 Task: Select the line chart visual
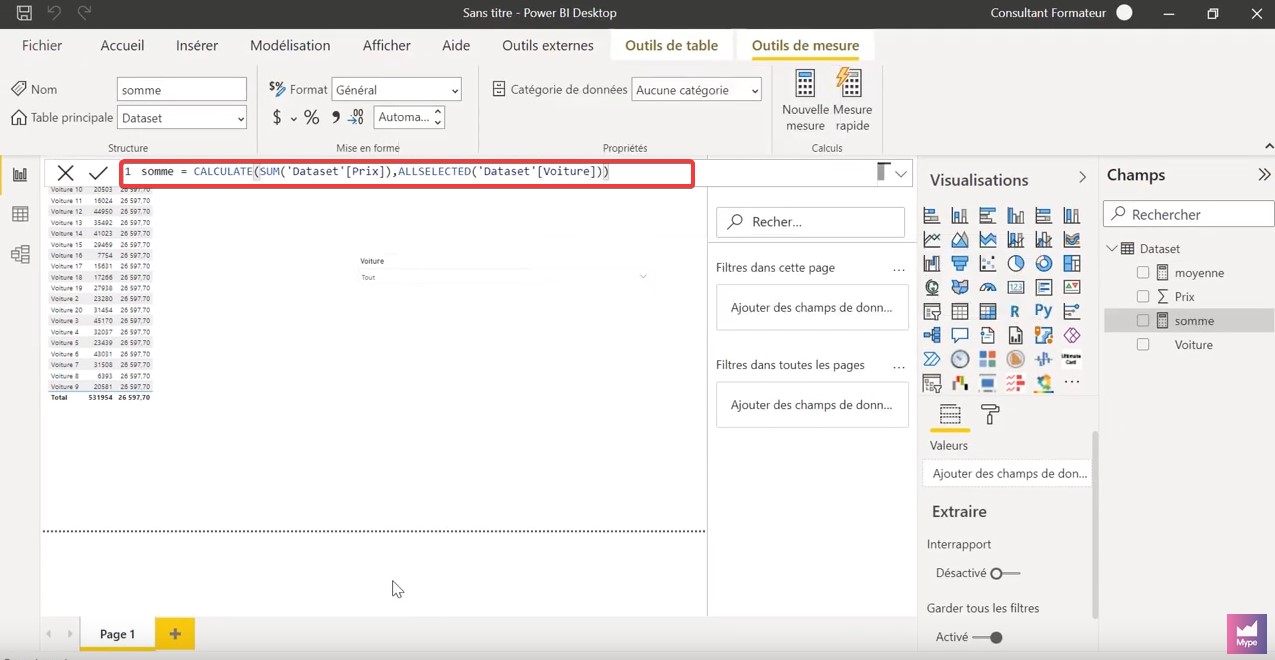(932, 239)
